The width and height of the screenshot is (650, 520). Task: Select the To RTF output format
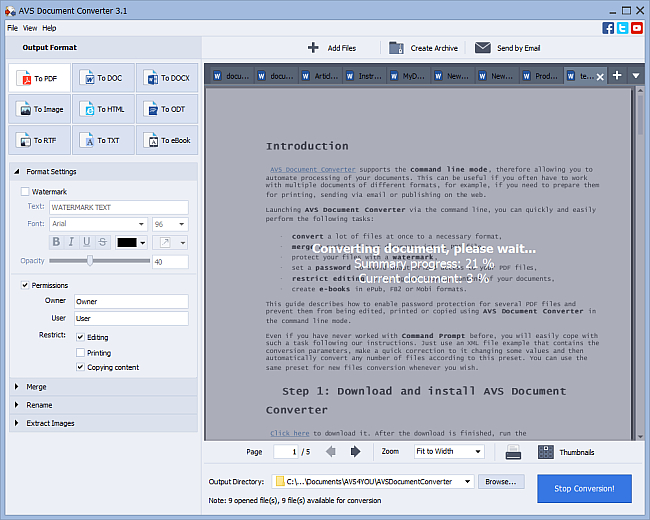(x=39, y=140)
